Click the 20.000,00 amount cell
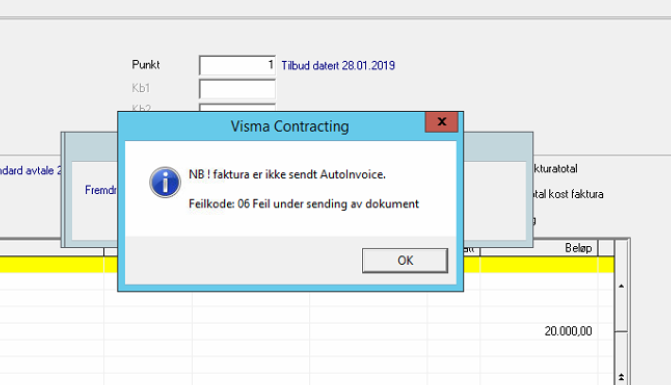The height and width of the screenshot is (385, 671). (x=568, y=331)
